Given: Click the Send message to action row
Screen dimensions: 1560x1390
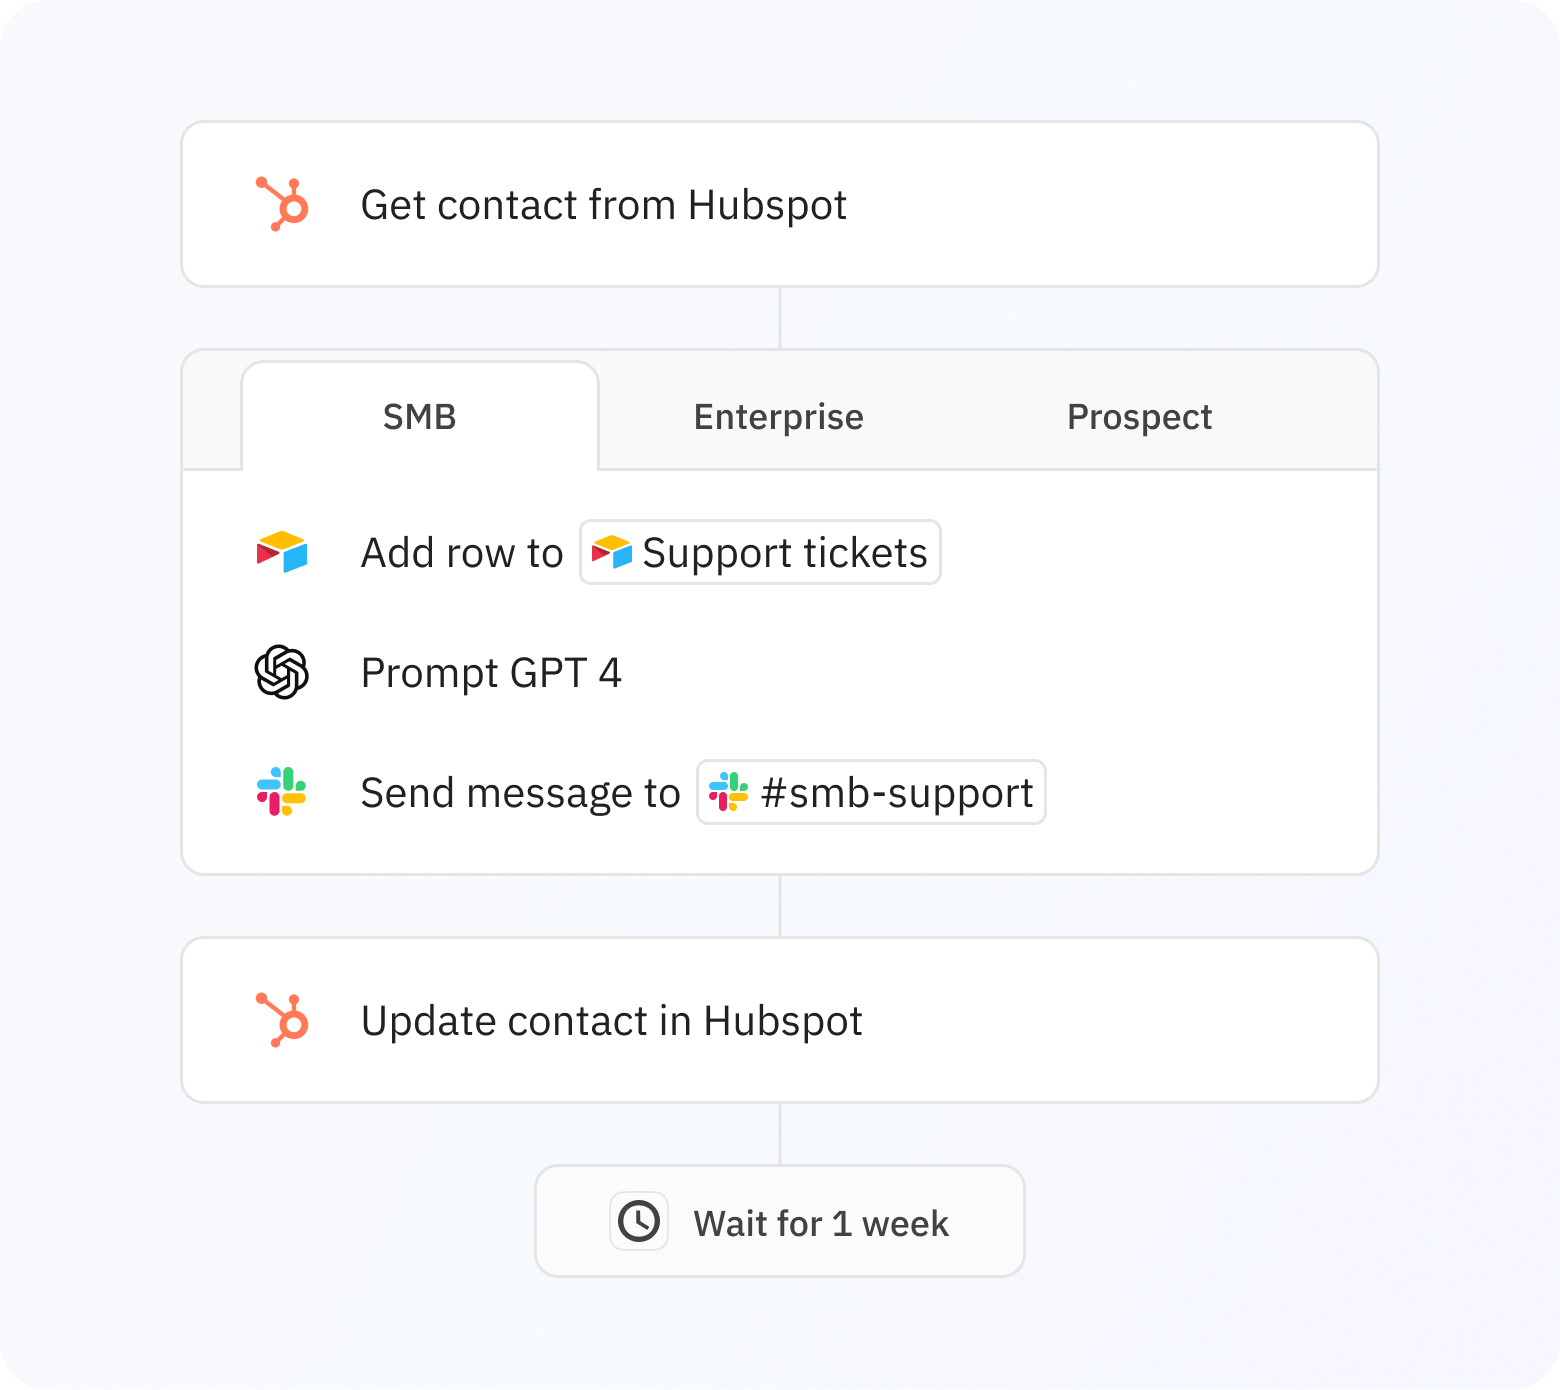Looking at the screenshot, I should click(x=520, y=793).
